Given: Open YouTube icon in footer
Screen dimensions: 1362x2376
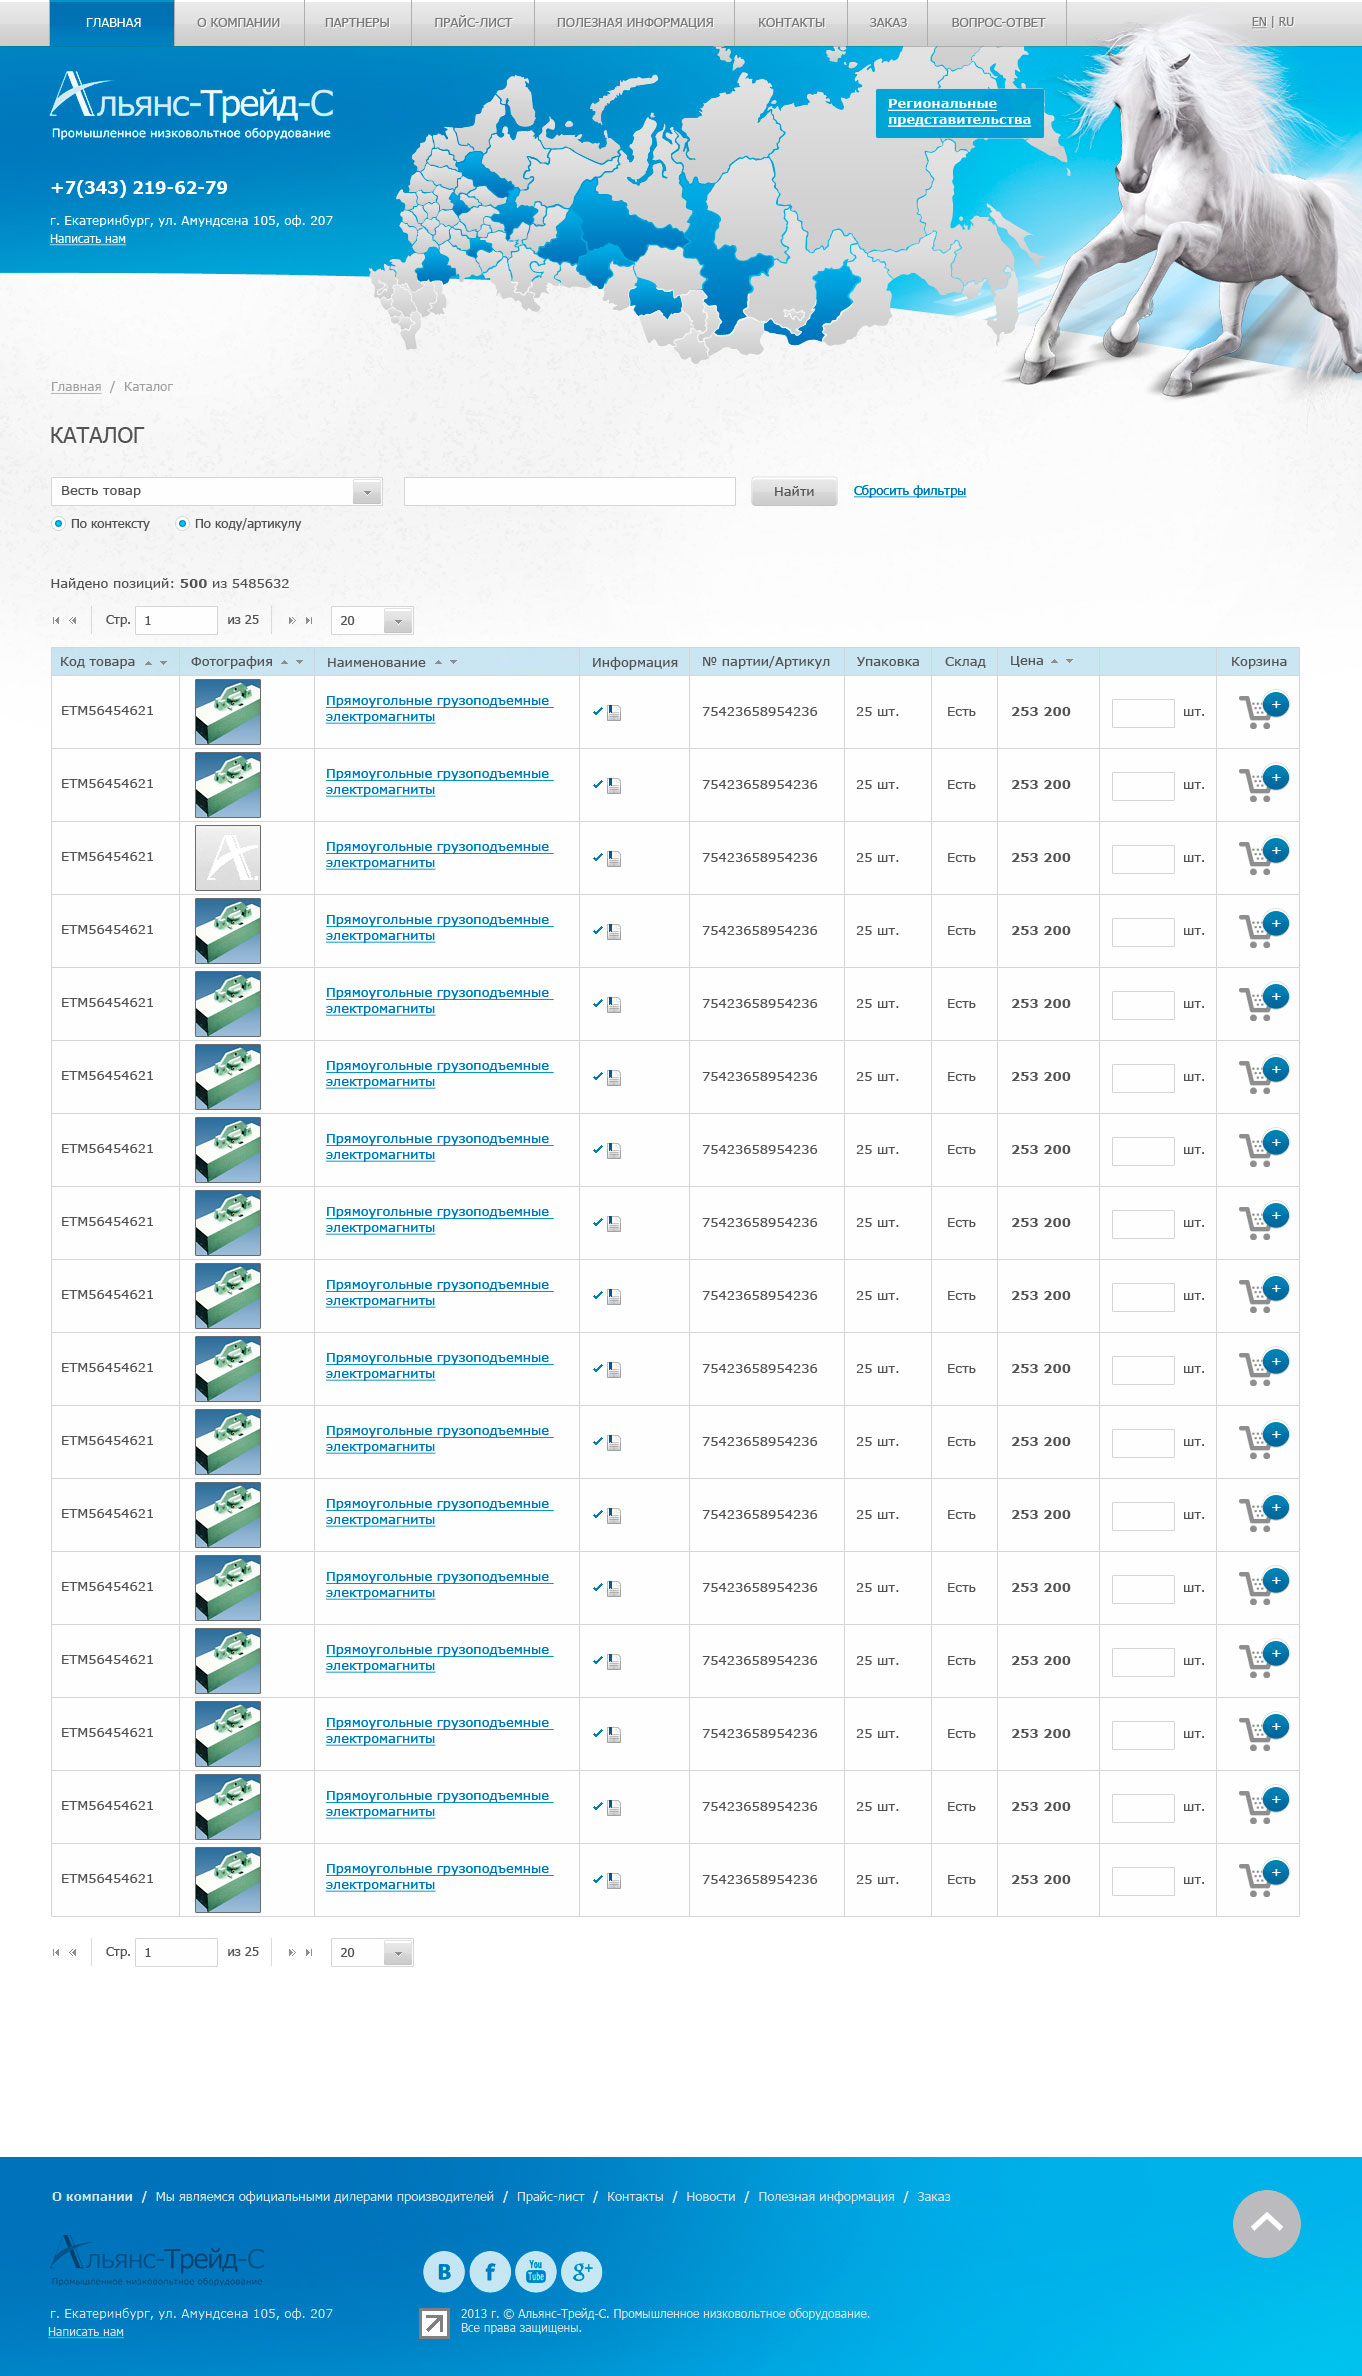Looking at the screenshot, I should coord(536,2271).
